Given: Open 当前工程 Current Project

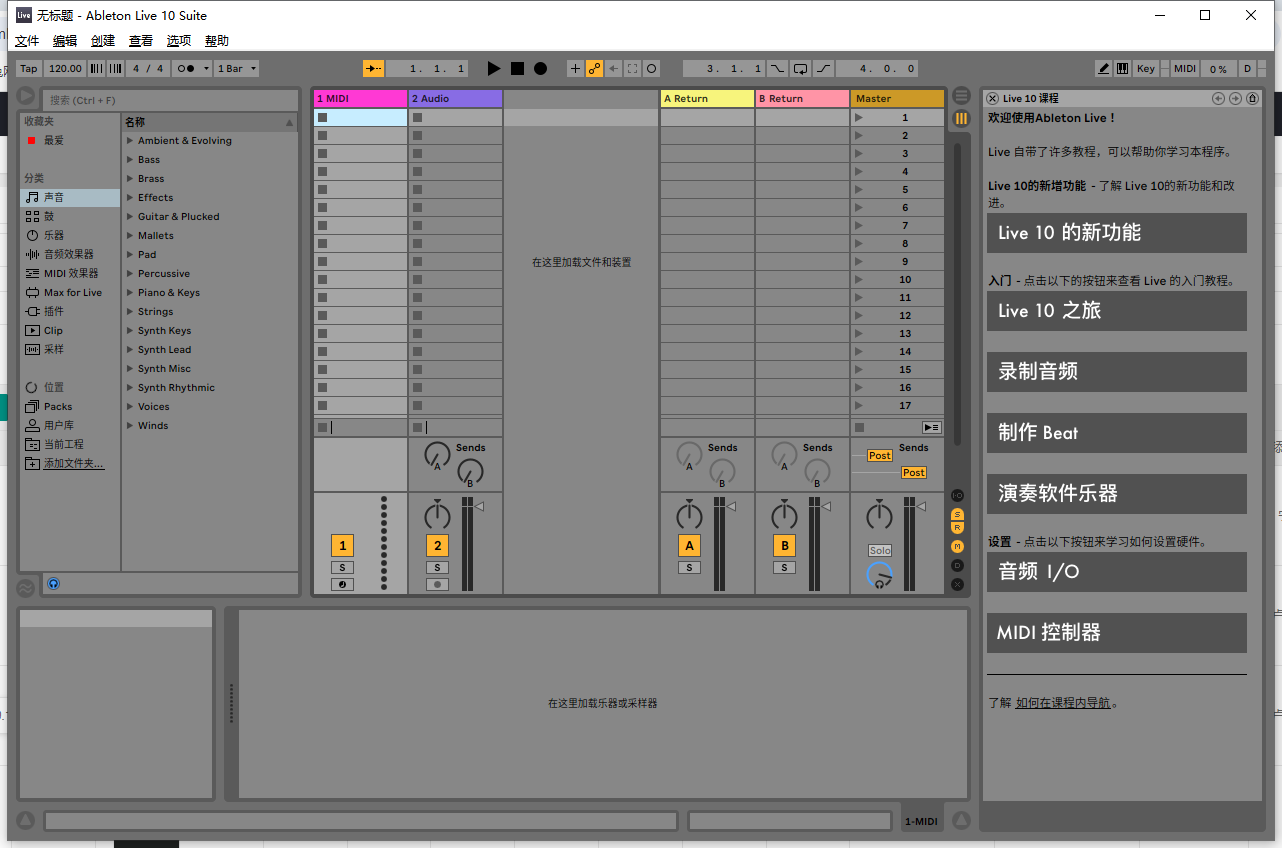Looking at the screenshot, I should [x=70, y=444].
